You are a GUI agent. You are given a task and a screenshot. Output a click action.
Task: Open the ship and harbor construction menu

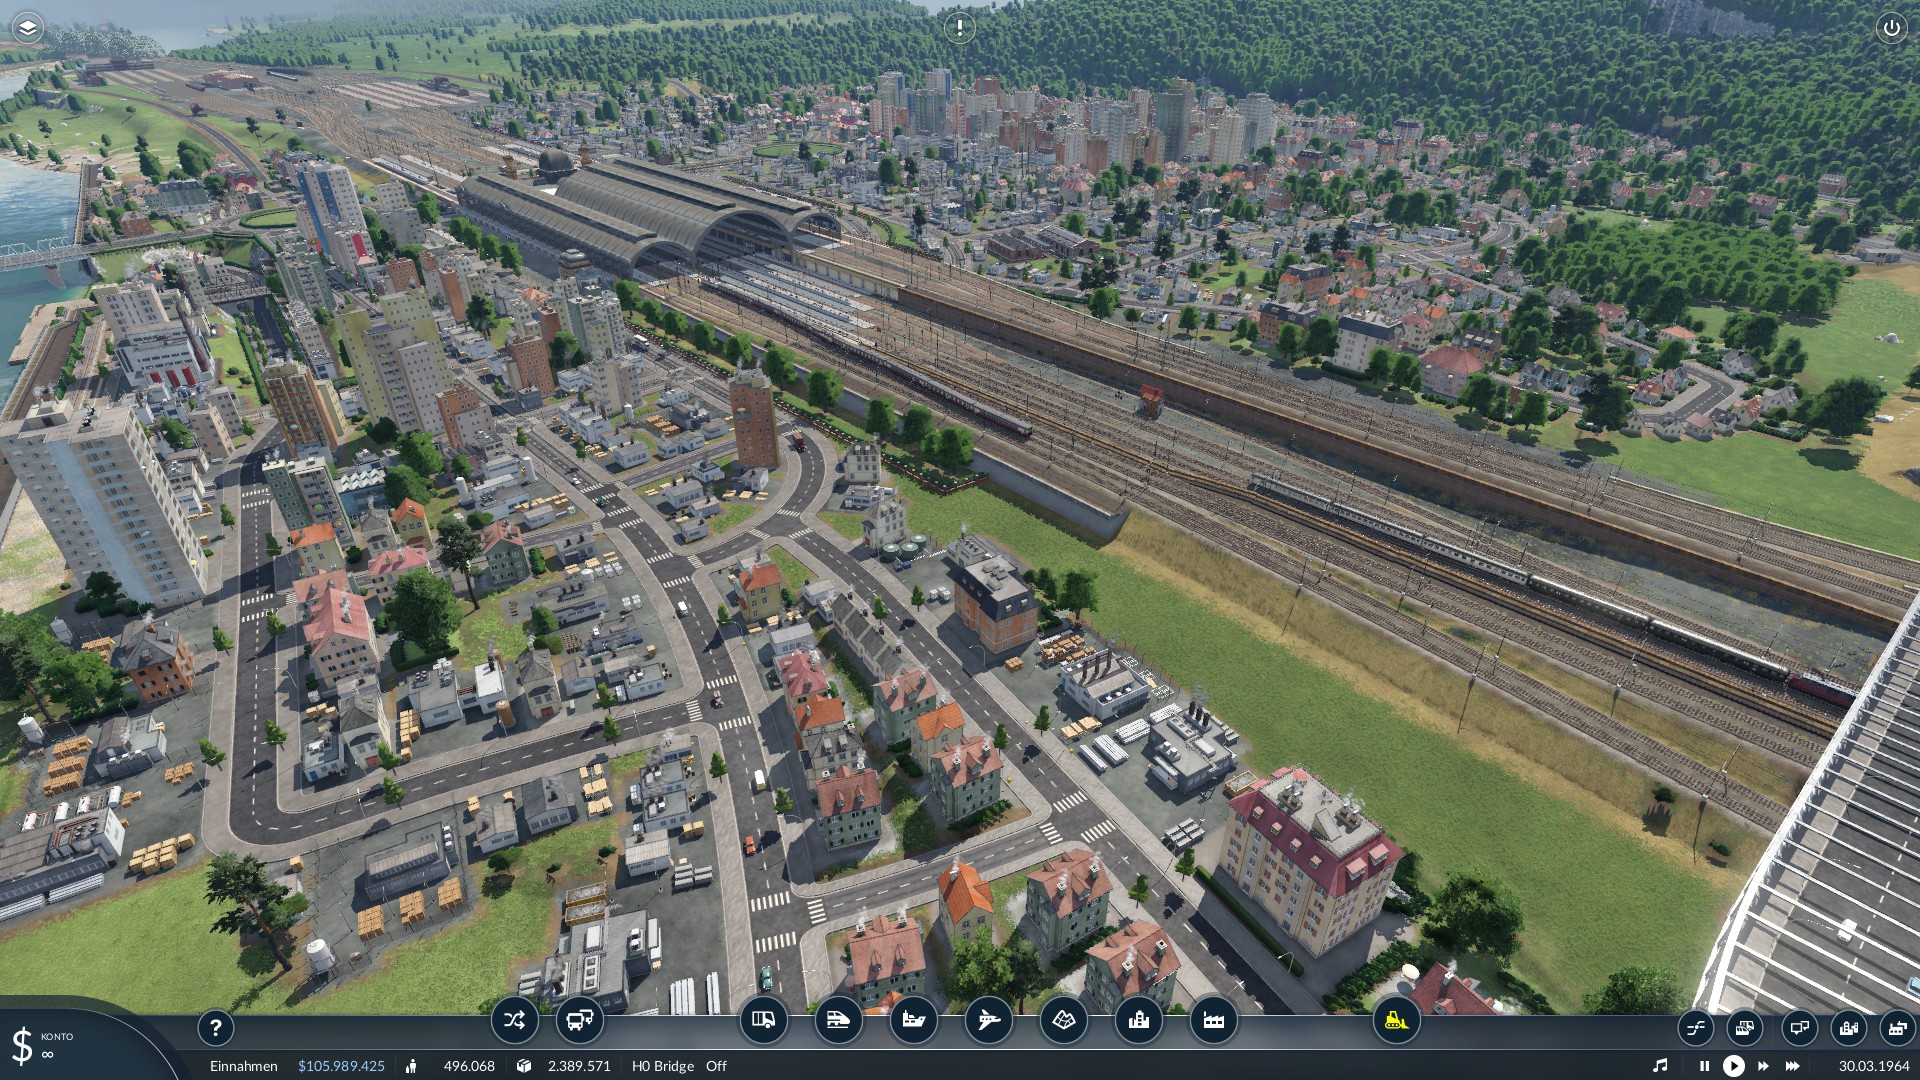(913, 1020)
